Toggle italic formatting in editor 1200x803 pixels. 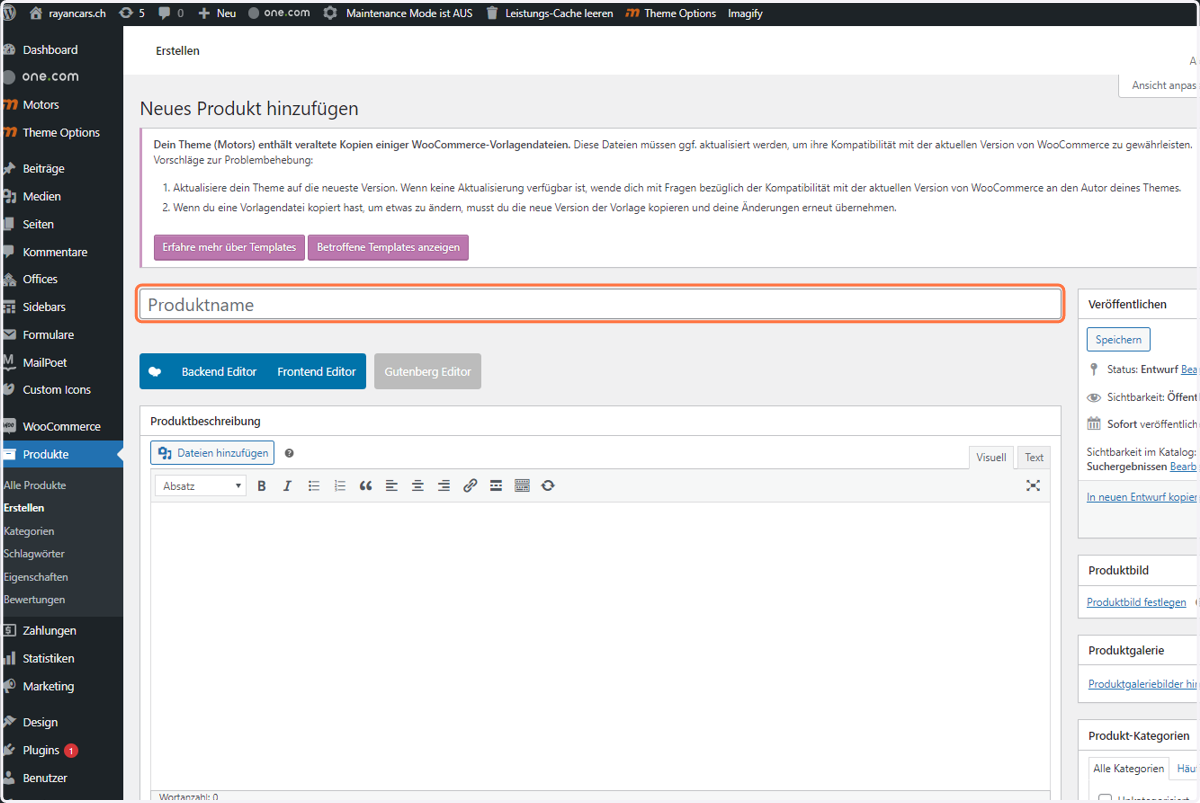(x=287, y=486)
